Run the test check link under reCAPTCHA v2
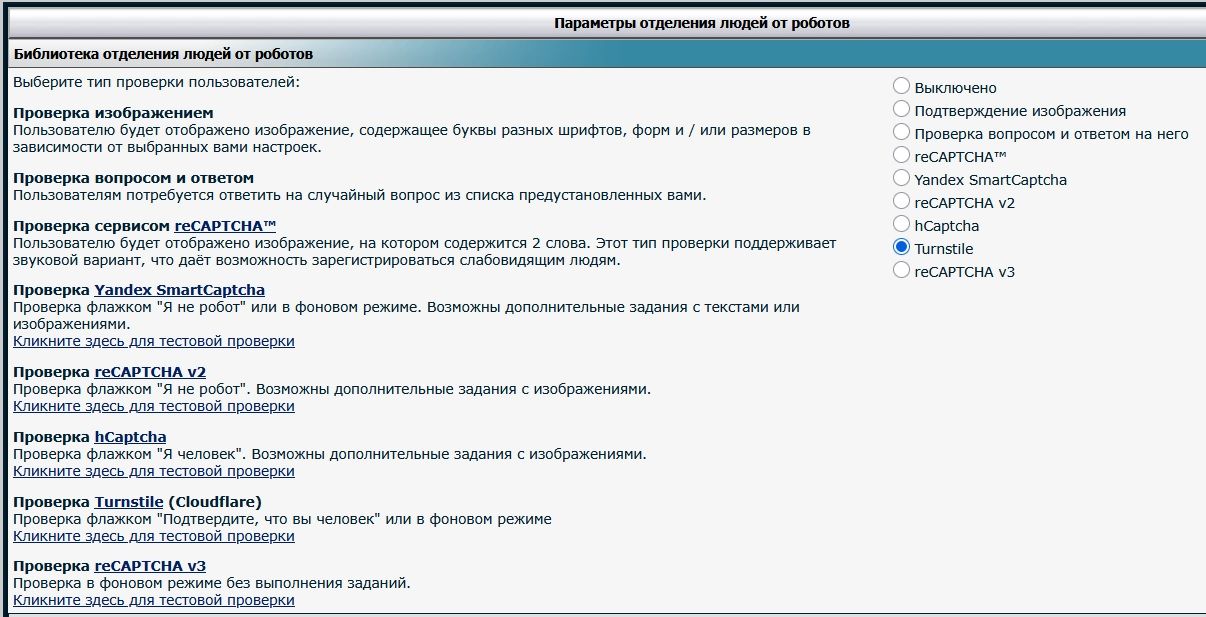This screenshot has height=617, width=1206. coord(153,406)
